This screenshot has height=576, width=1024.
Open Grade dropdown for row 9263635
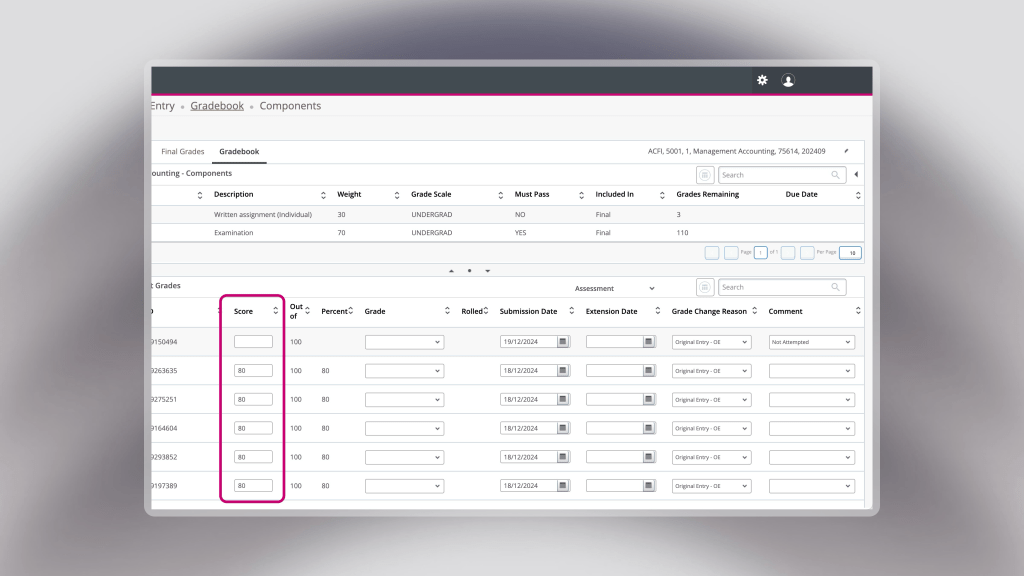tap(404, 370)
